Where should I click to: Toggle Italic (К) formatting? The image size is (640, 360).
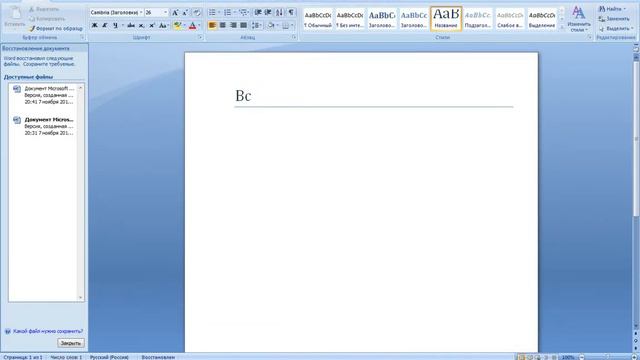coord(104,25)
